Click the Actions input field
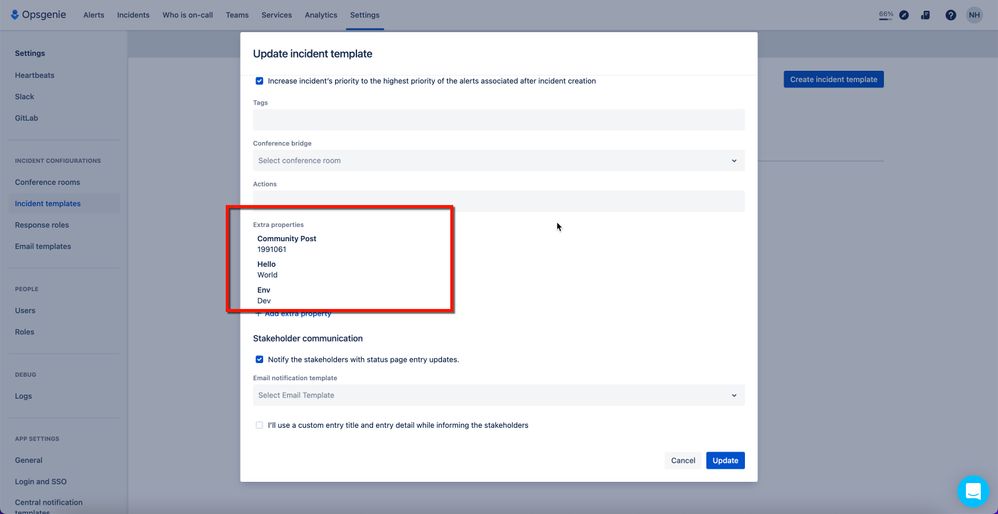Viewport: 998px width, 514px height. click(x=498, y=201)
